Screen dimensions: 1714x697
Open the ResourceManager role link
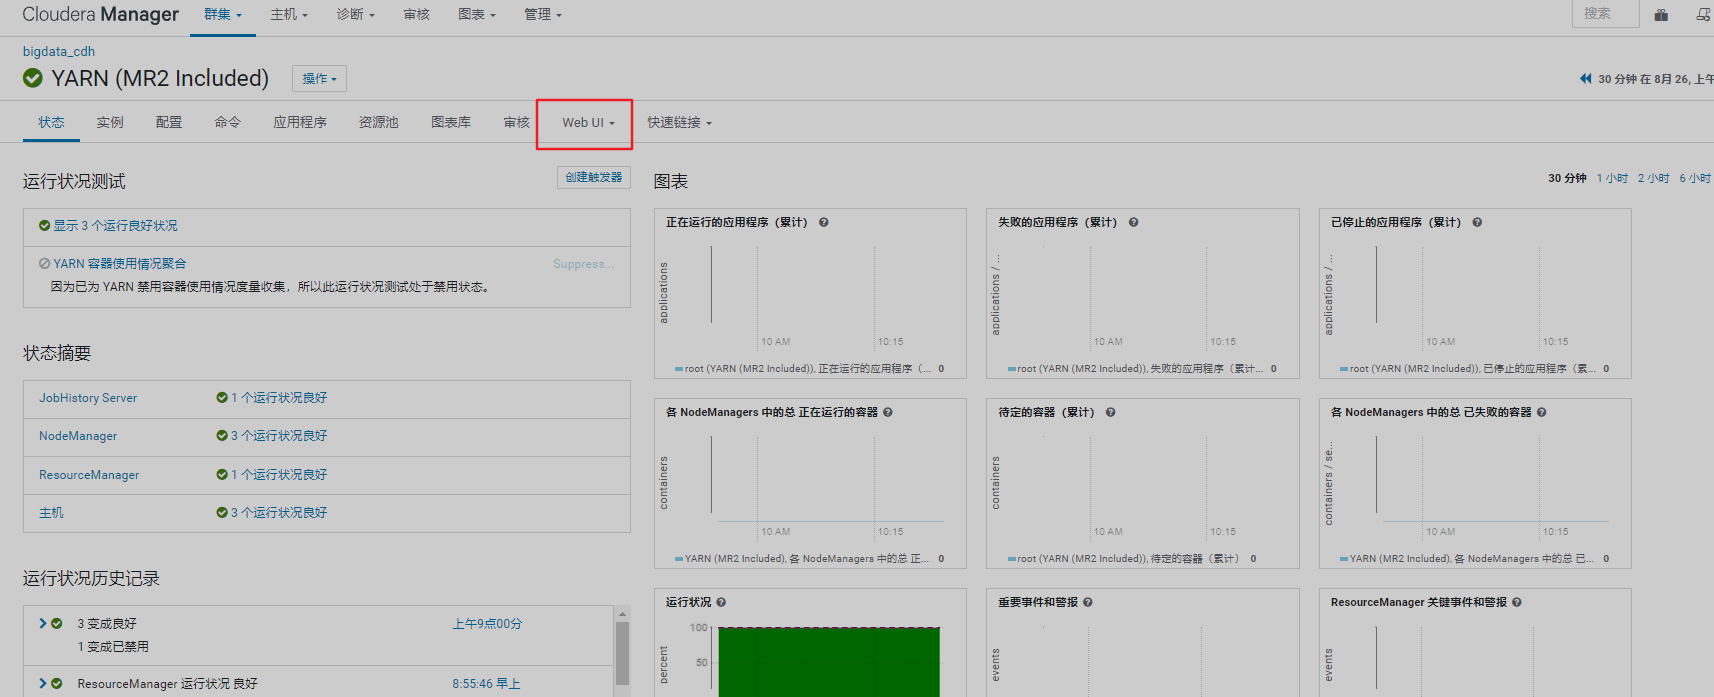pyautogui.click(x=89, y=475)
